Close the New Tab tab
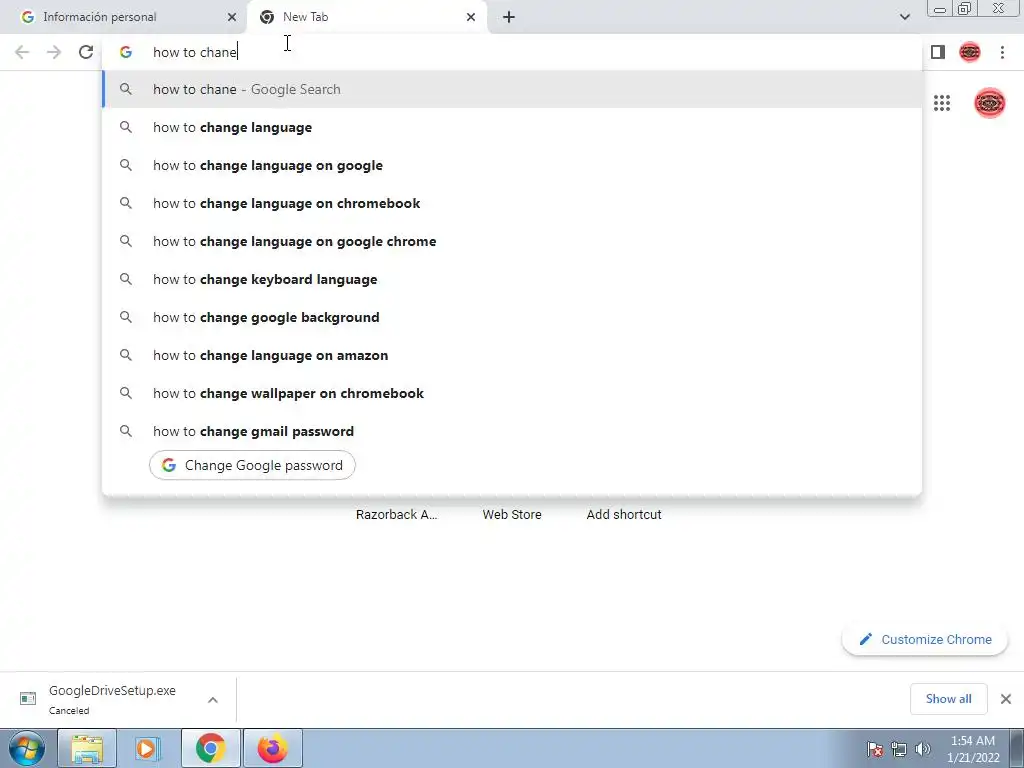Viewport: 1024px width, 768px height. (471, 17)
